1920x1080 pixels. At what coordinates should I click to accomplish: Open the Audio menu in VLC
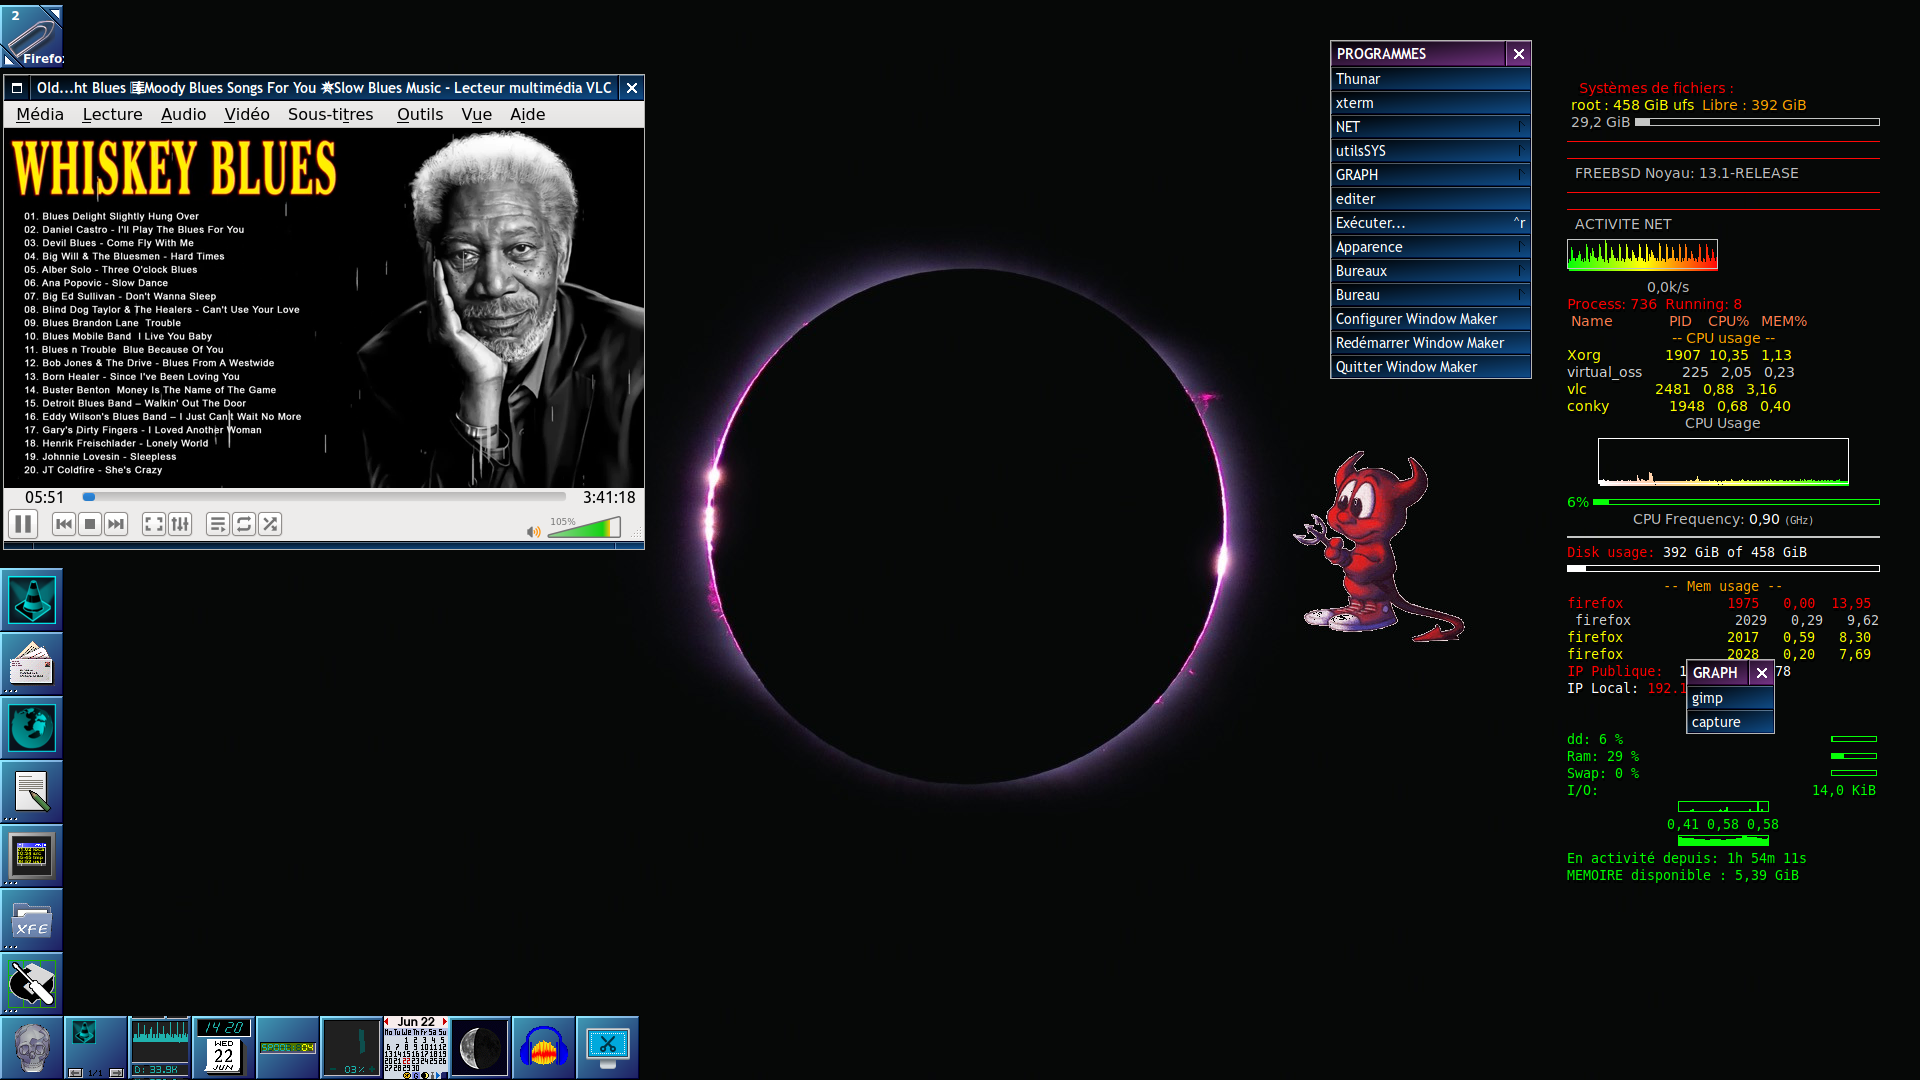pos(184,114)
